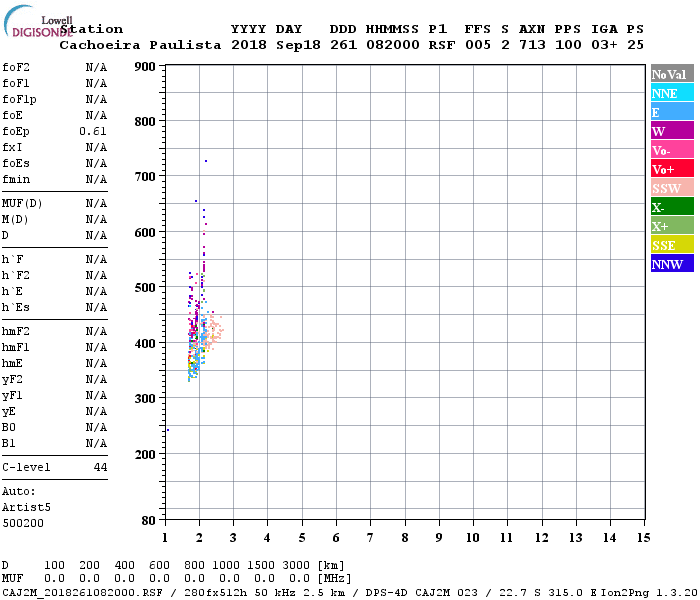This screenshot has height=600, width=700.
Task: Click the FFS value 005
Action: pos(478,45)
